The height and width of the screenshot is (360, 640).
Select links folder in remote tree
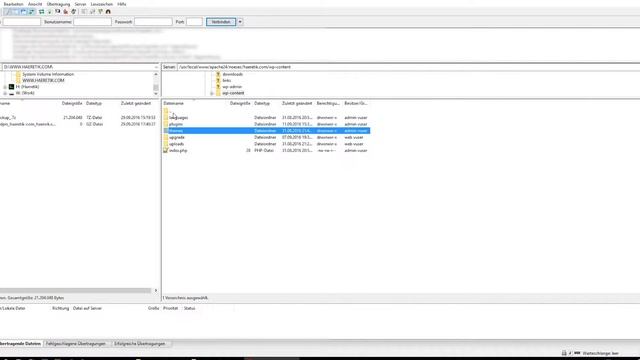227,80
